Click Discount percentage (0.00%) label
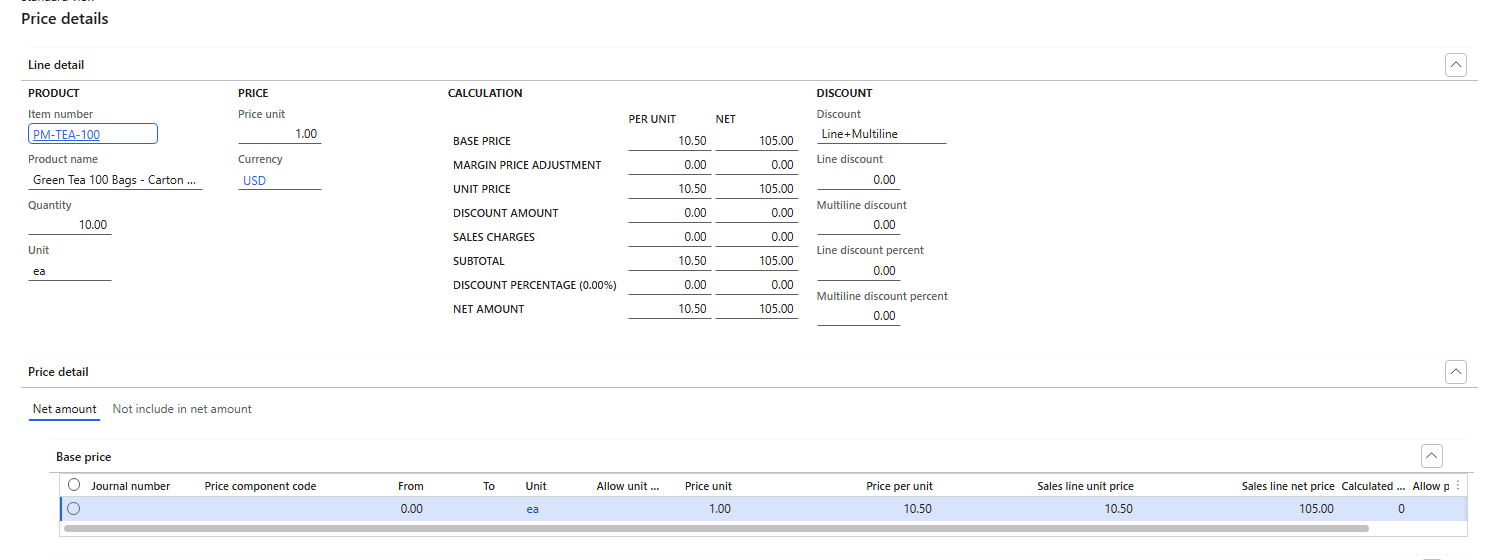 535,285
